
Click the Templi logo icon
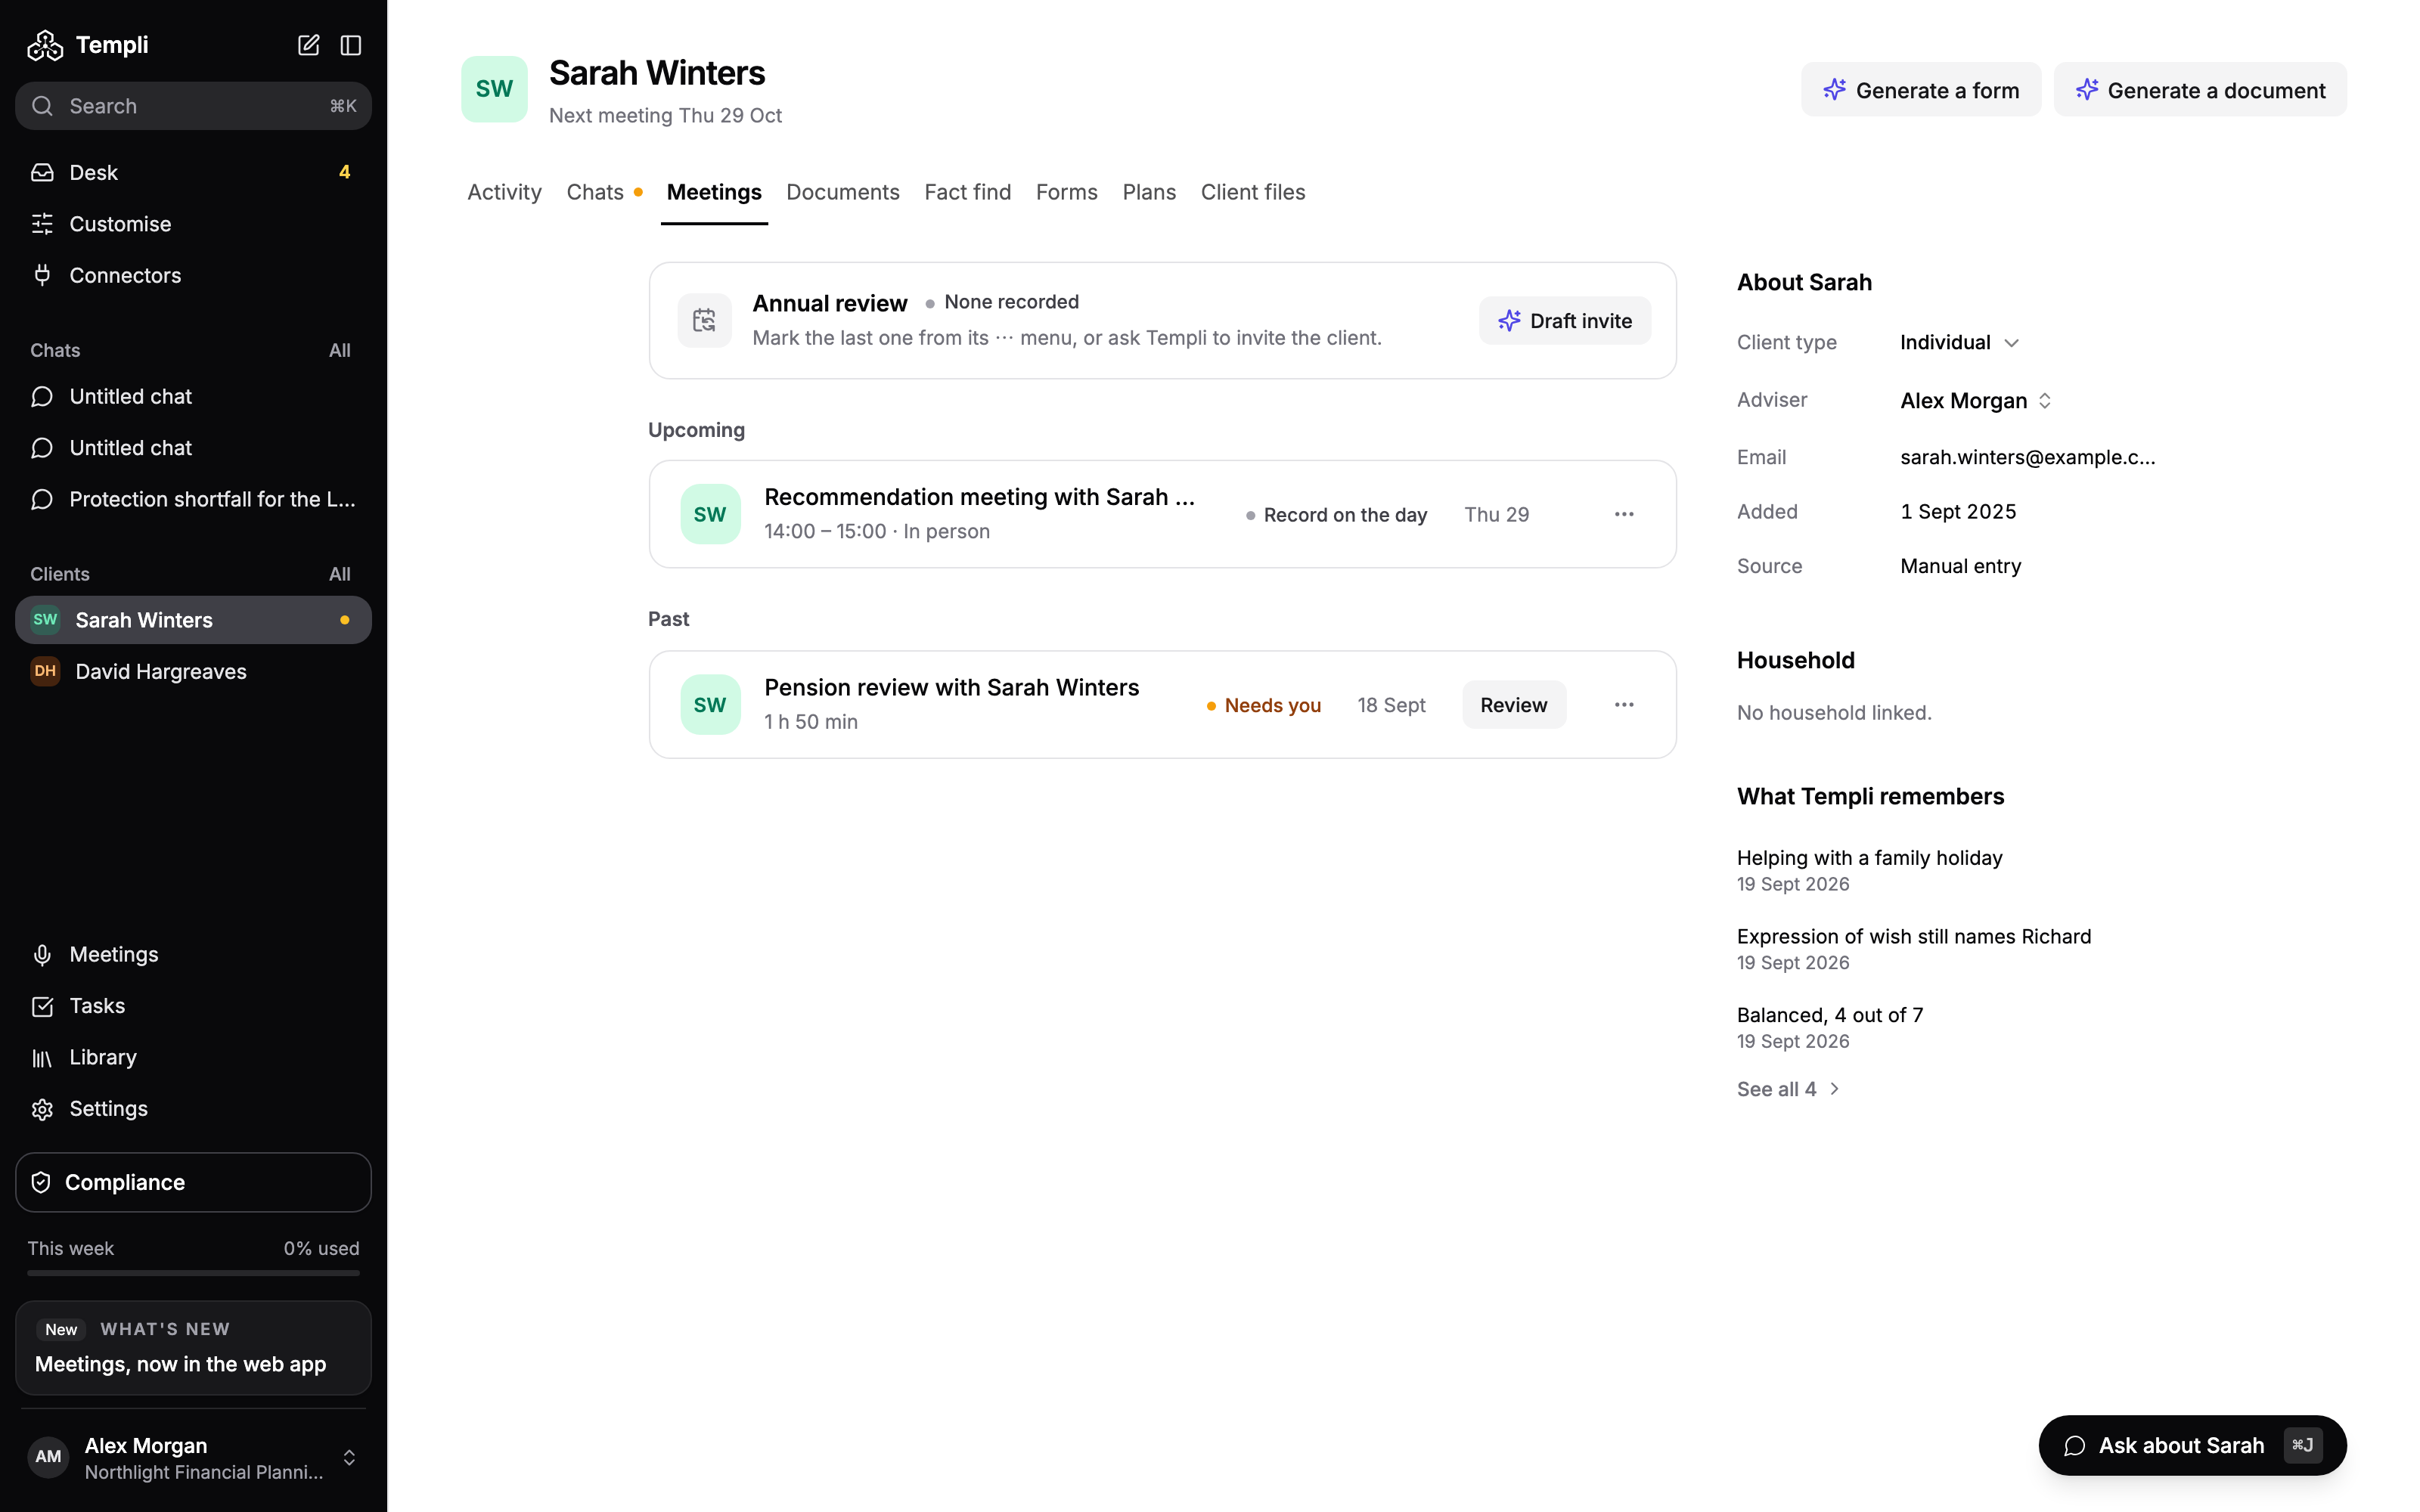point(45,45)
